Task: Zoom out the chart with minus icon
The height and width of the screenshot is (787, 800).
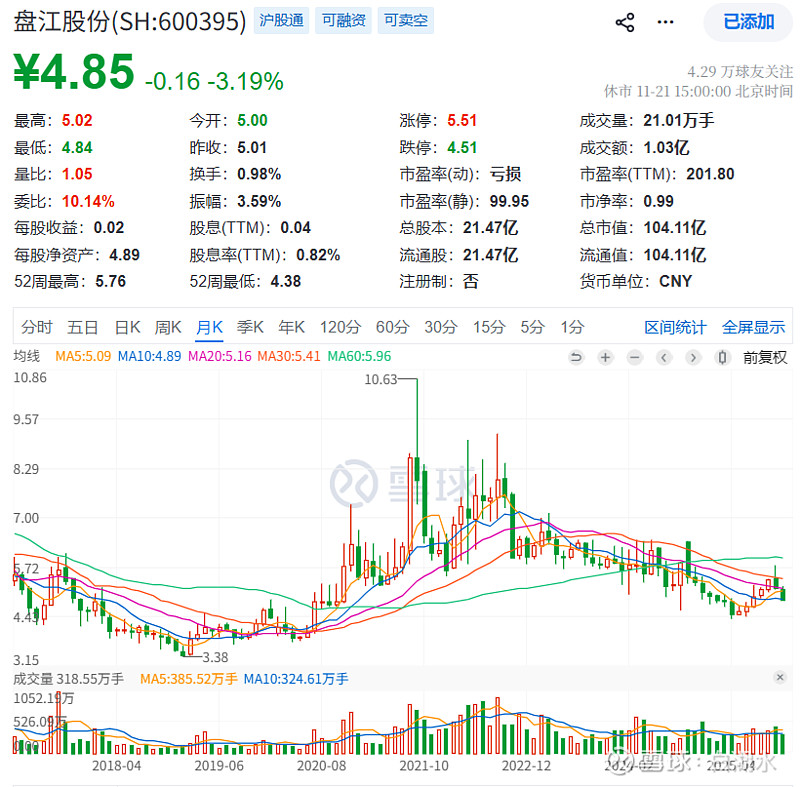Action: pos(634,358)
